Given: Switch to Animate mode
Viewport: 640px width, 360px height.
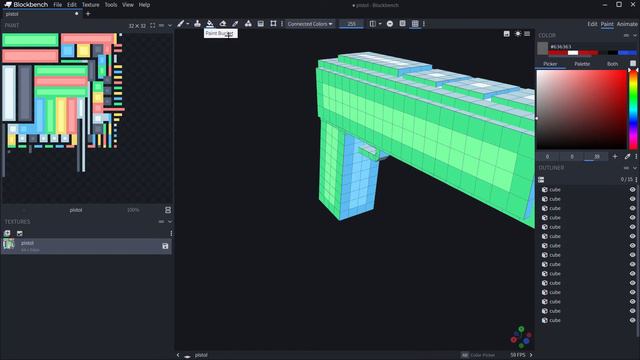Looking at the screenshot, I should [x=627, y=24].
